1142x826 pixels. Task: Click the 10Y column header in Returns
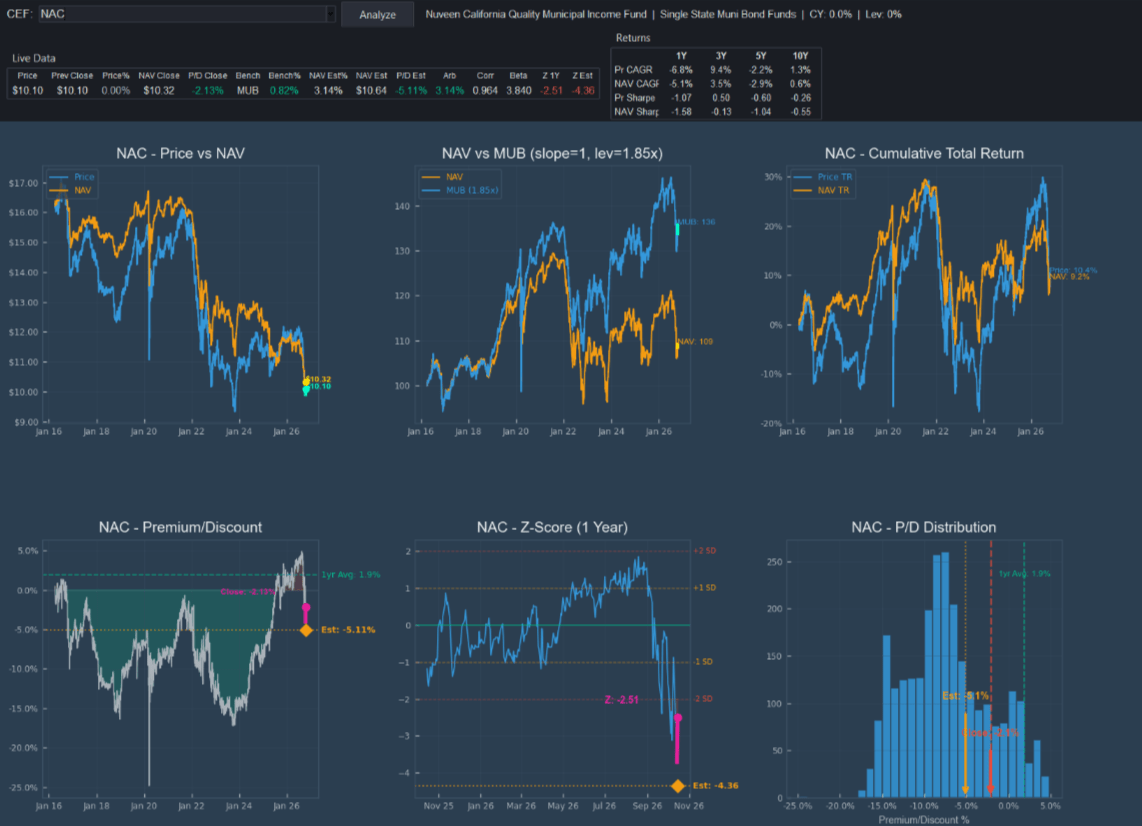pyautogui.click(x=800, y=56)
